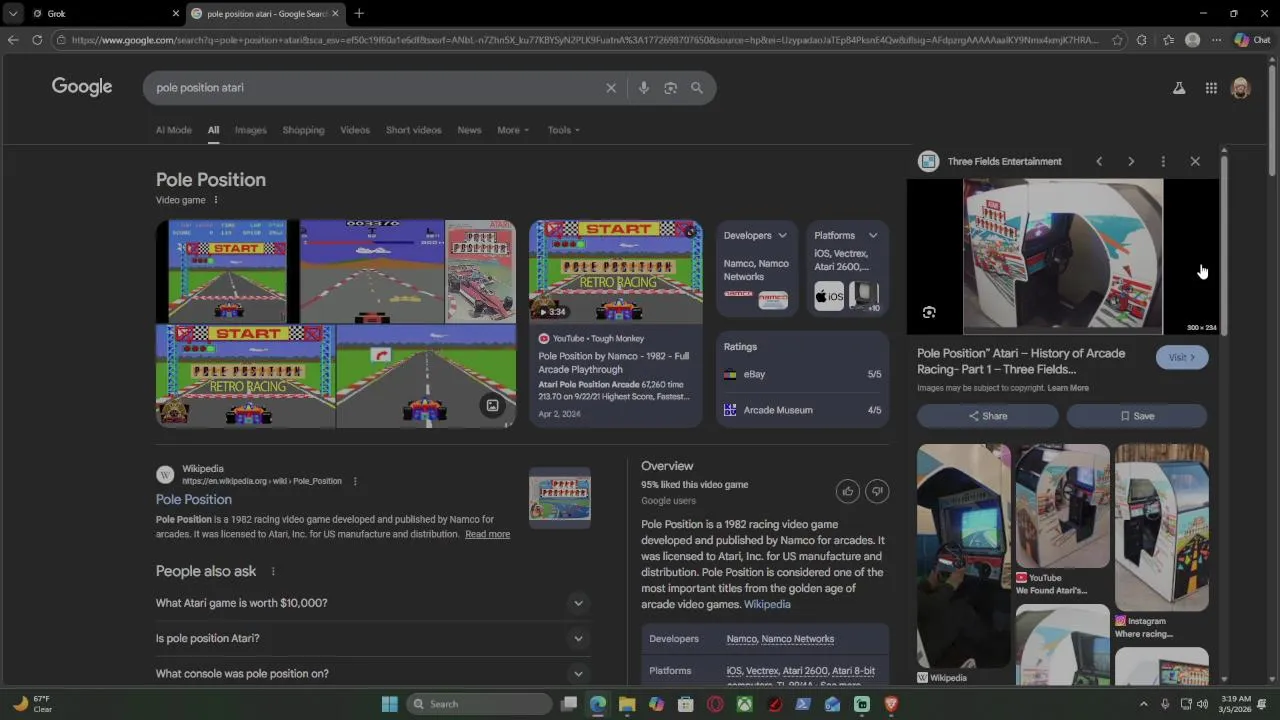Play the Tough Monkey YouTube video thumbnail

(x=616, y=272)
